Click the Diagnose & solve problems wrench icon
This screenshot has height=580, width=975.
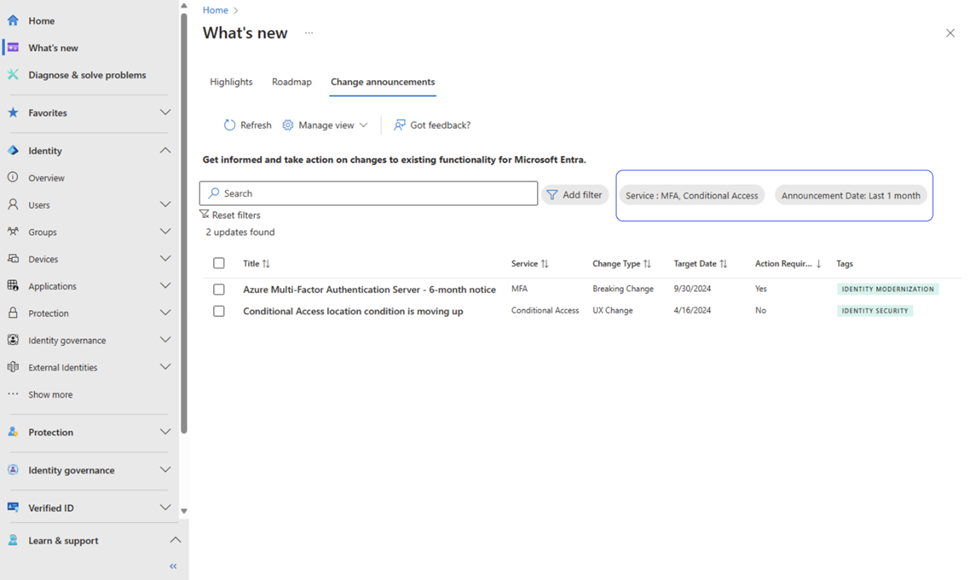pyautogui.click(x=13, y=75)
